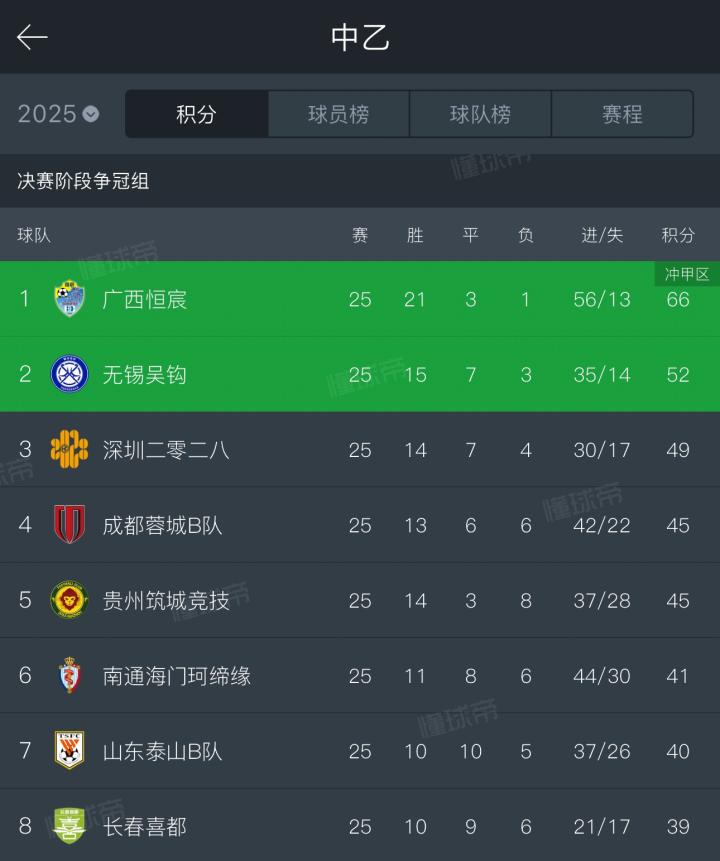Tap the 长春喜都 team logo
This screenshot has width=720, height=861.
pyautogui.click(x=70, y=826)
